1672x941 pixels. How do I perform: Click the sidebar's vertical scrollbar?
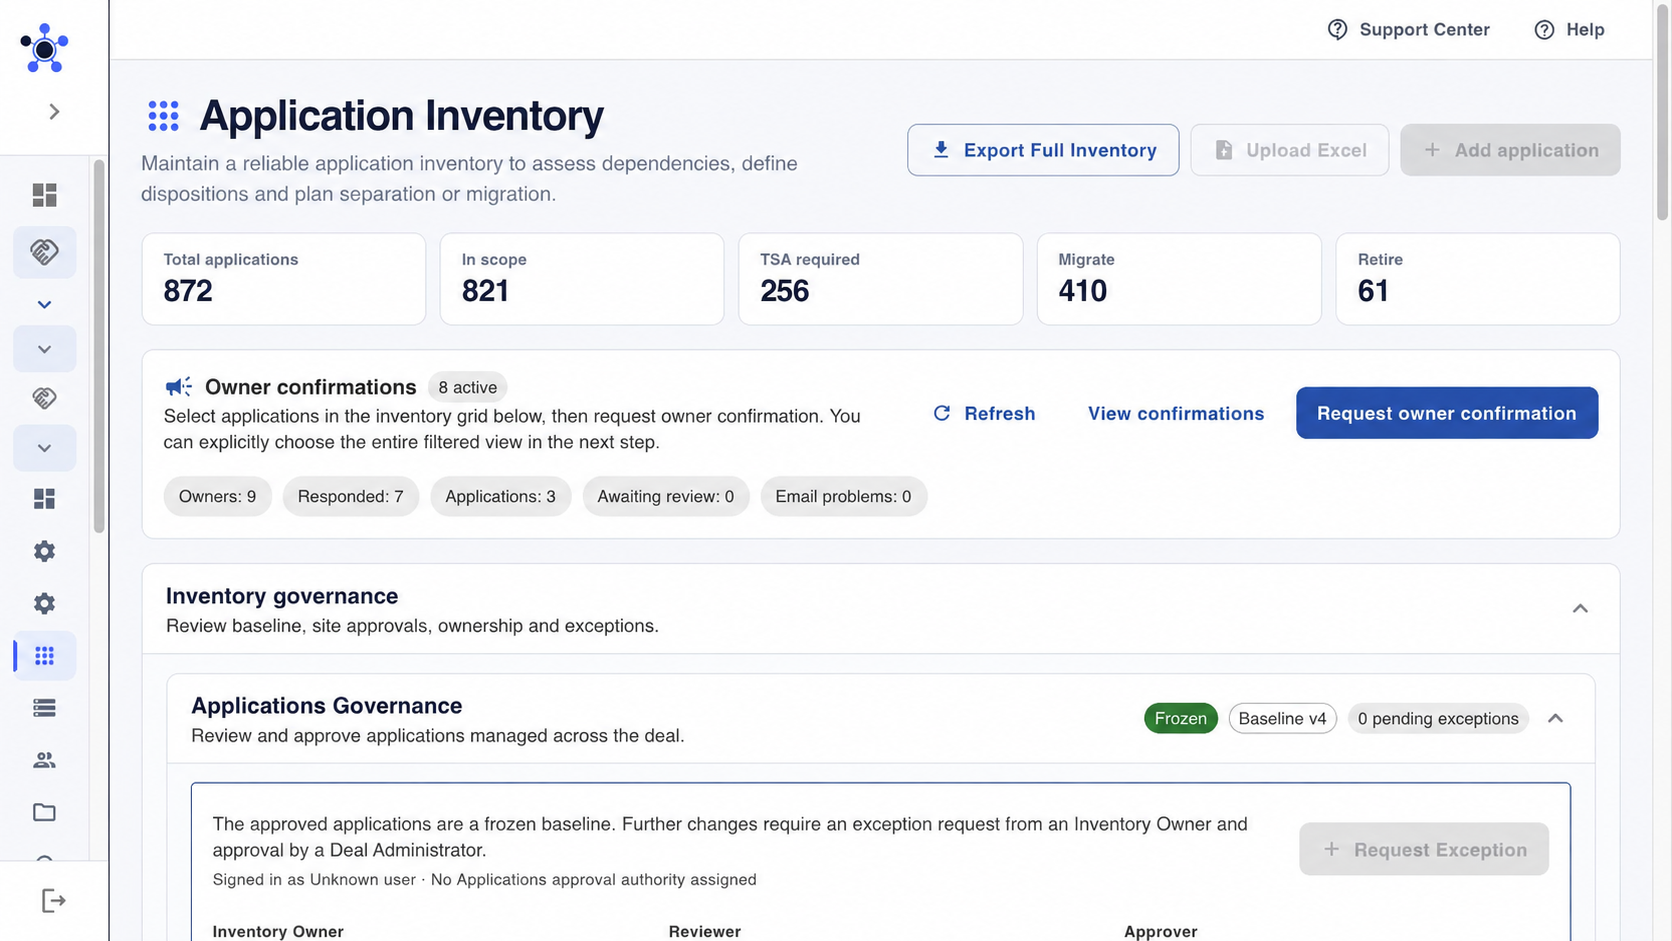(99, 347)
